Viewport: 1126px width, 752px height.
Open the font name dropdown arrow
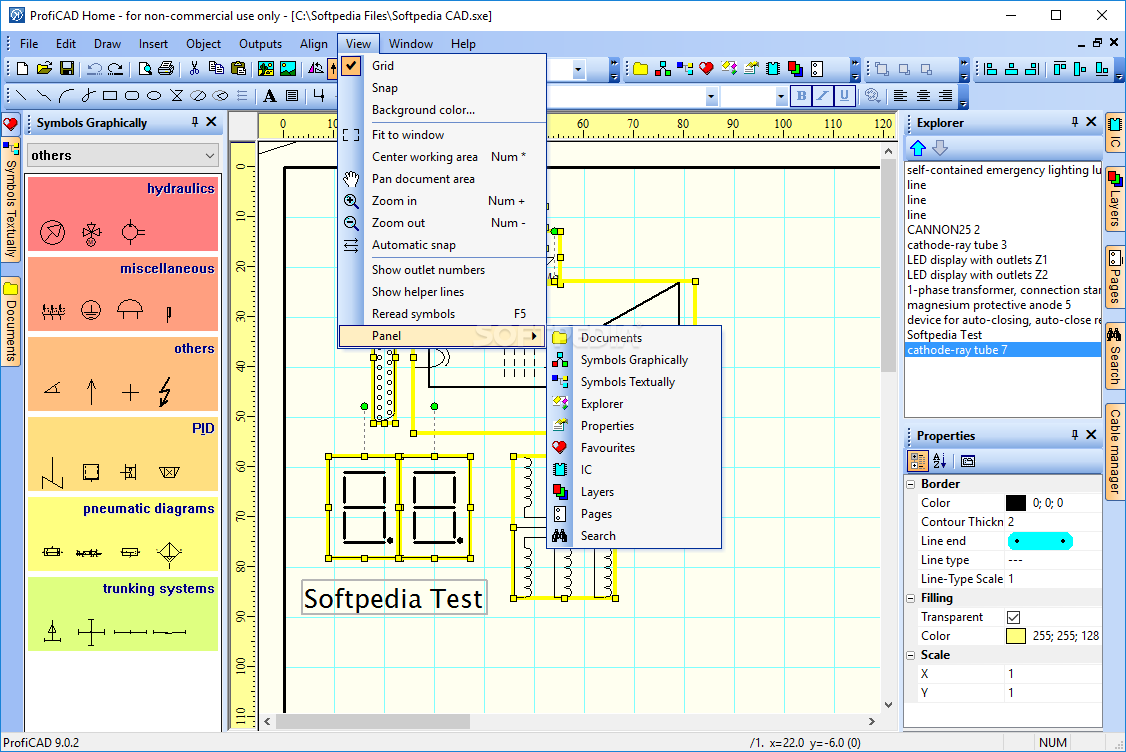pyautogui.click(x=711, y=96)
